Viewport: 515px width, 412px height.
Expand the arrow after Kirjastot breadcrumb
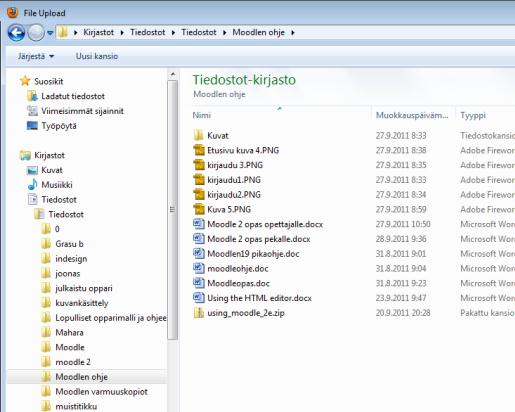[x=122, y=33]
